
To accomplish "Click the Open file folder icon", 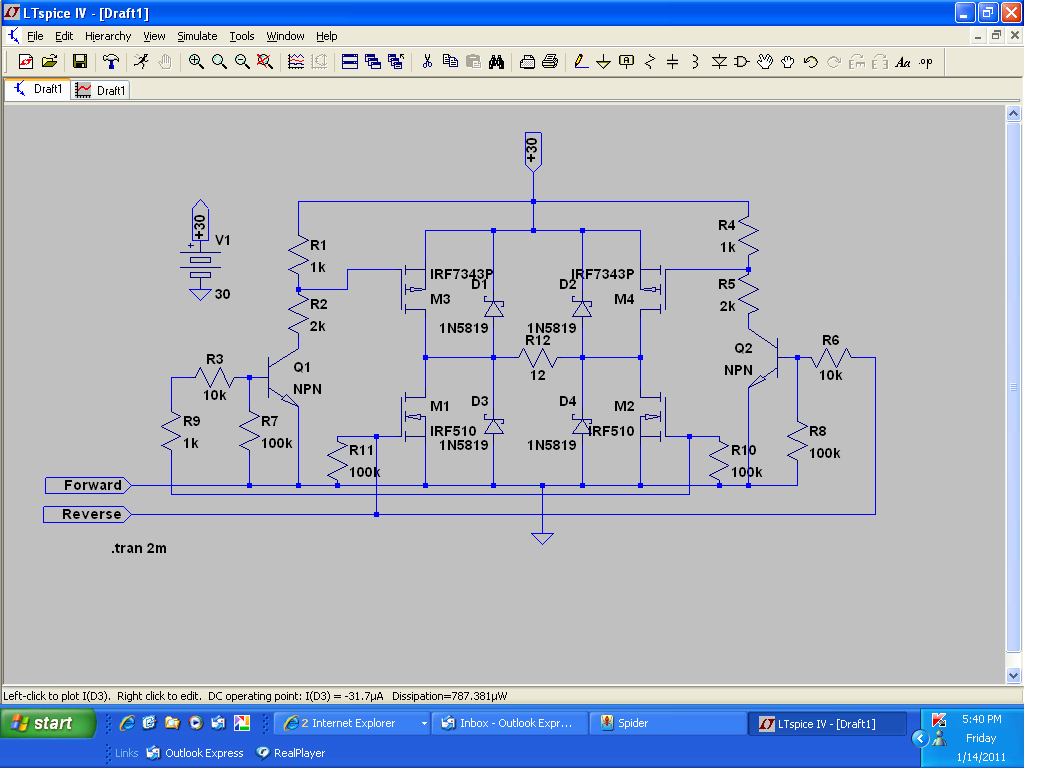I will 49,62.
